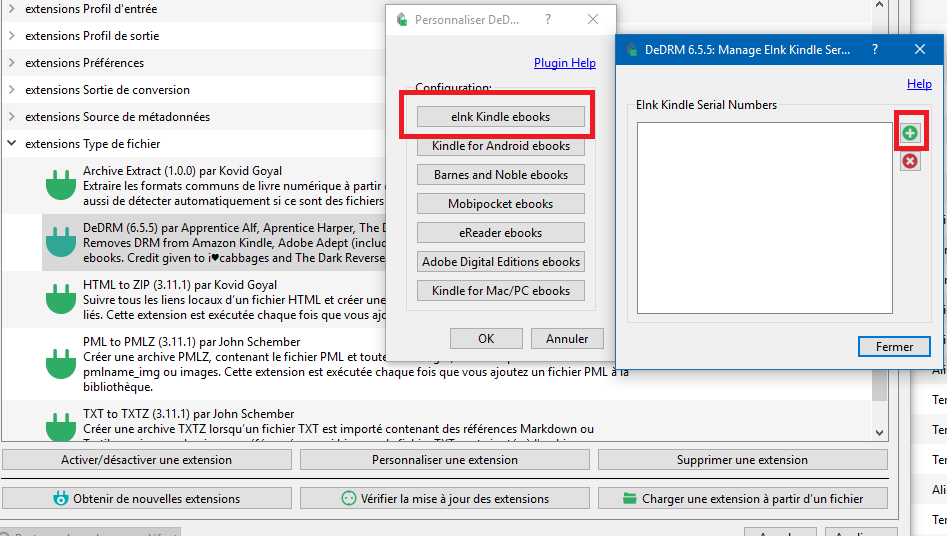Open Mobipocket ebooks settings
The height and width of the screenshot is (536, 947).
pos(501,204)
